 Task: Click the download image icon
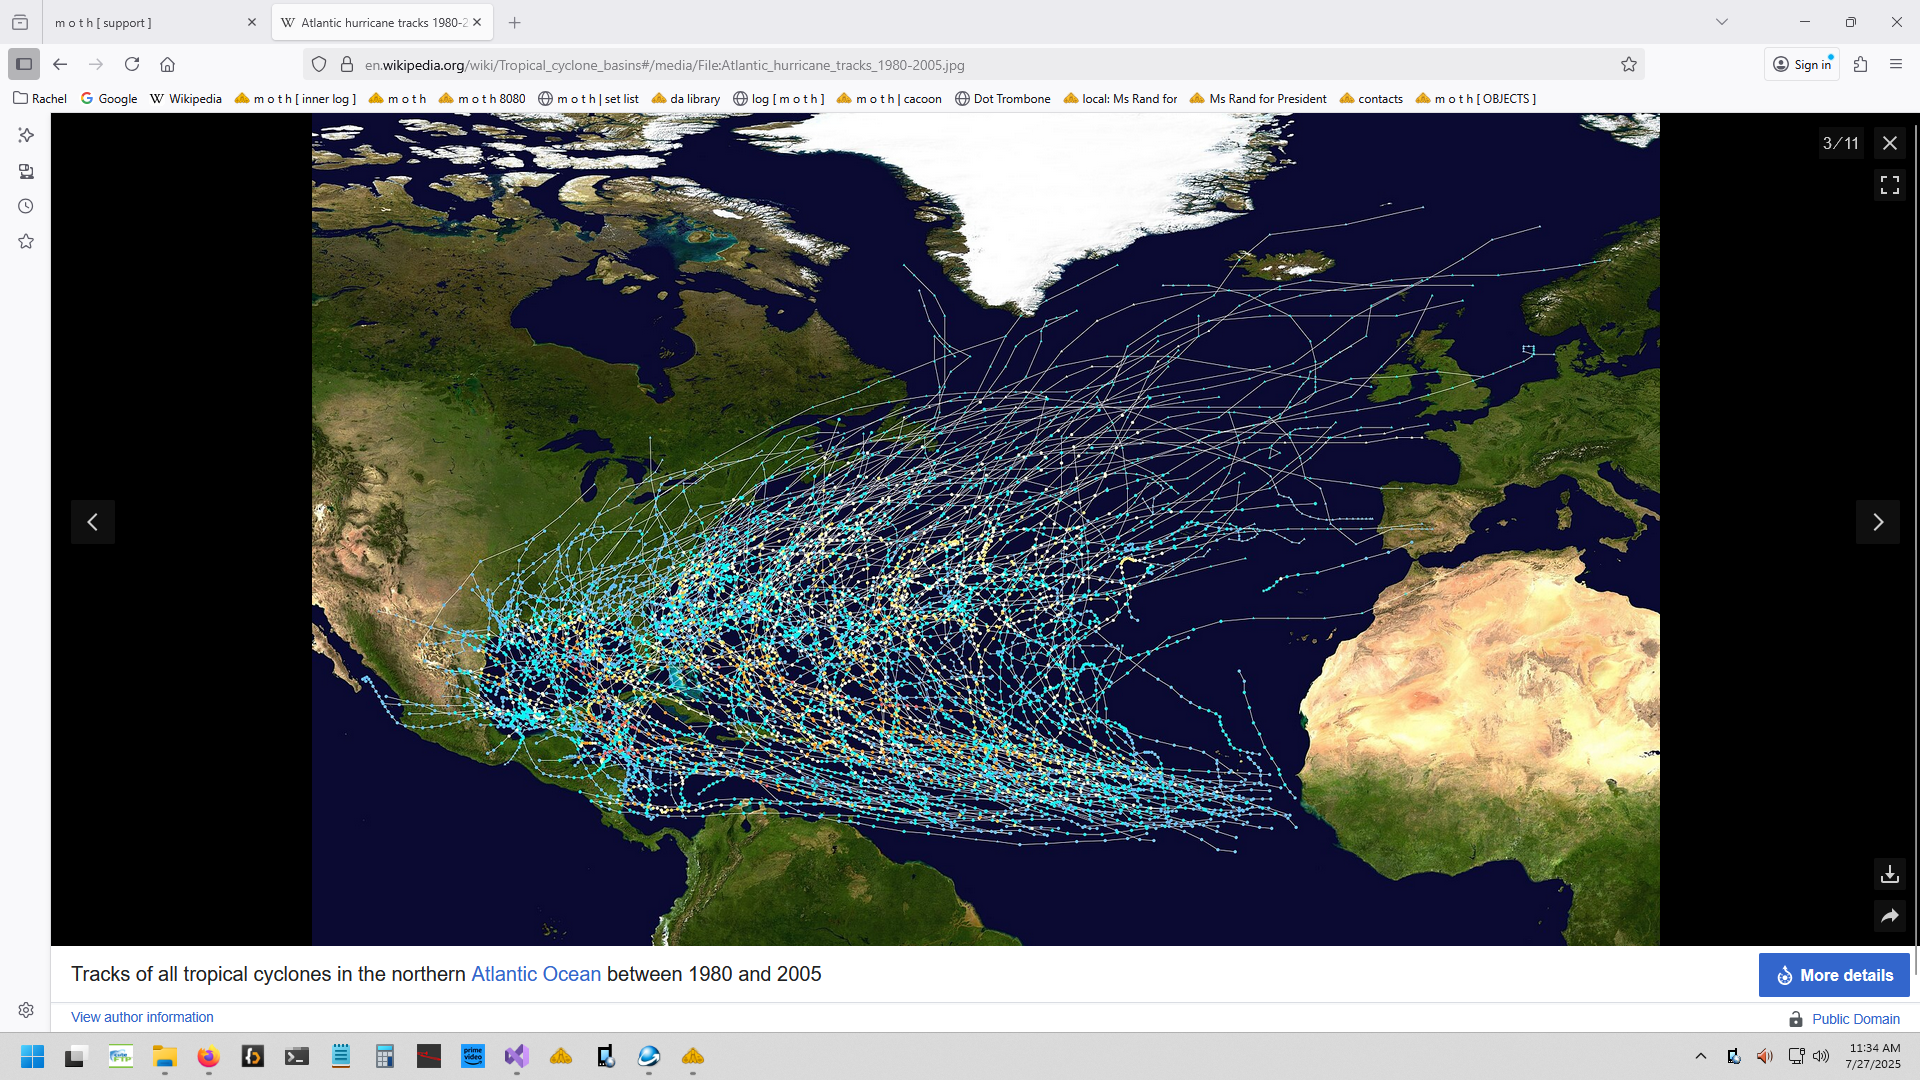1889,874
